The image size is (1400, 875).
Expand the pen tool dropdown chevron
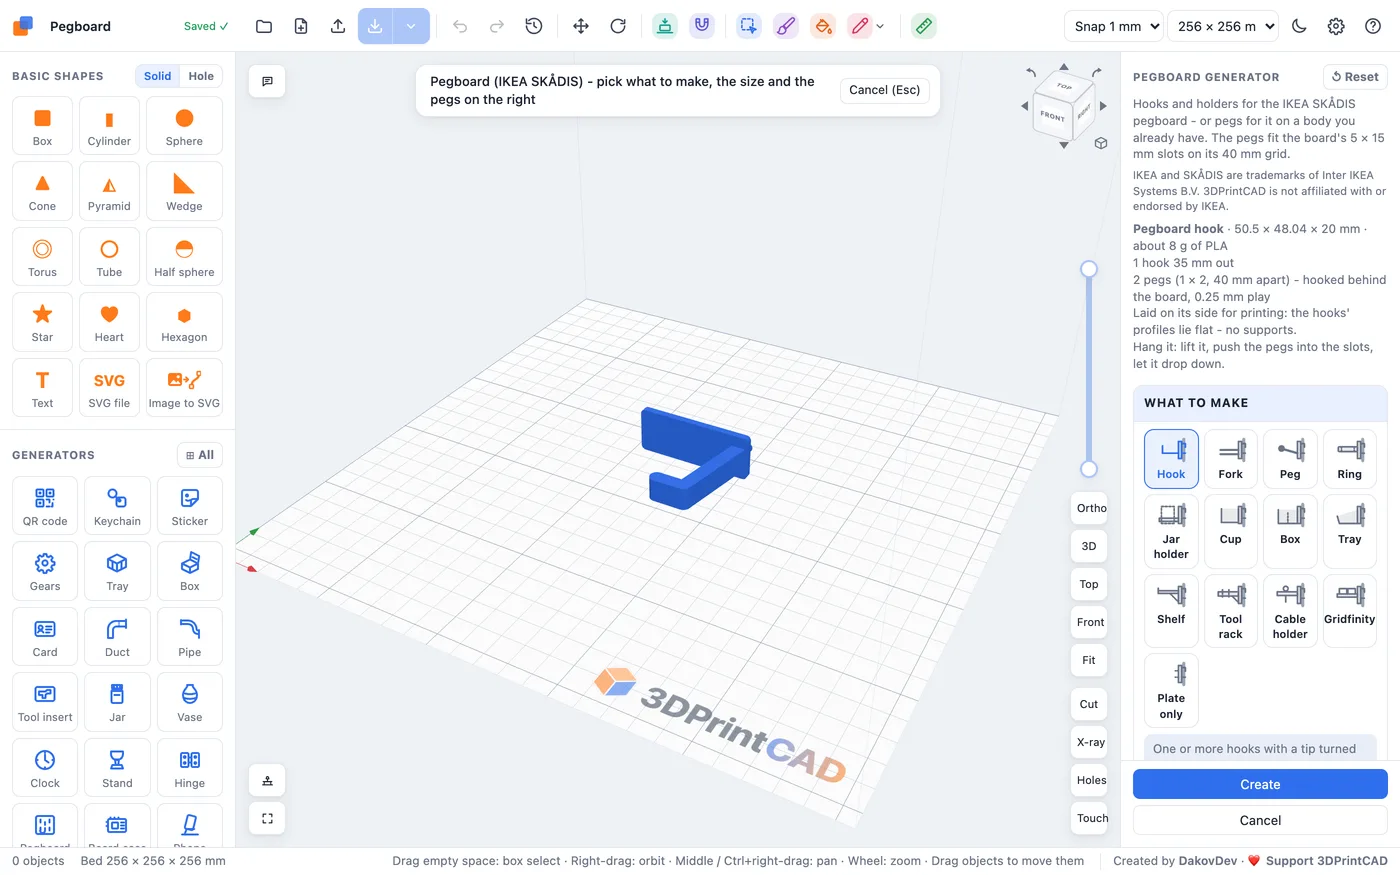tap(880, 27)
